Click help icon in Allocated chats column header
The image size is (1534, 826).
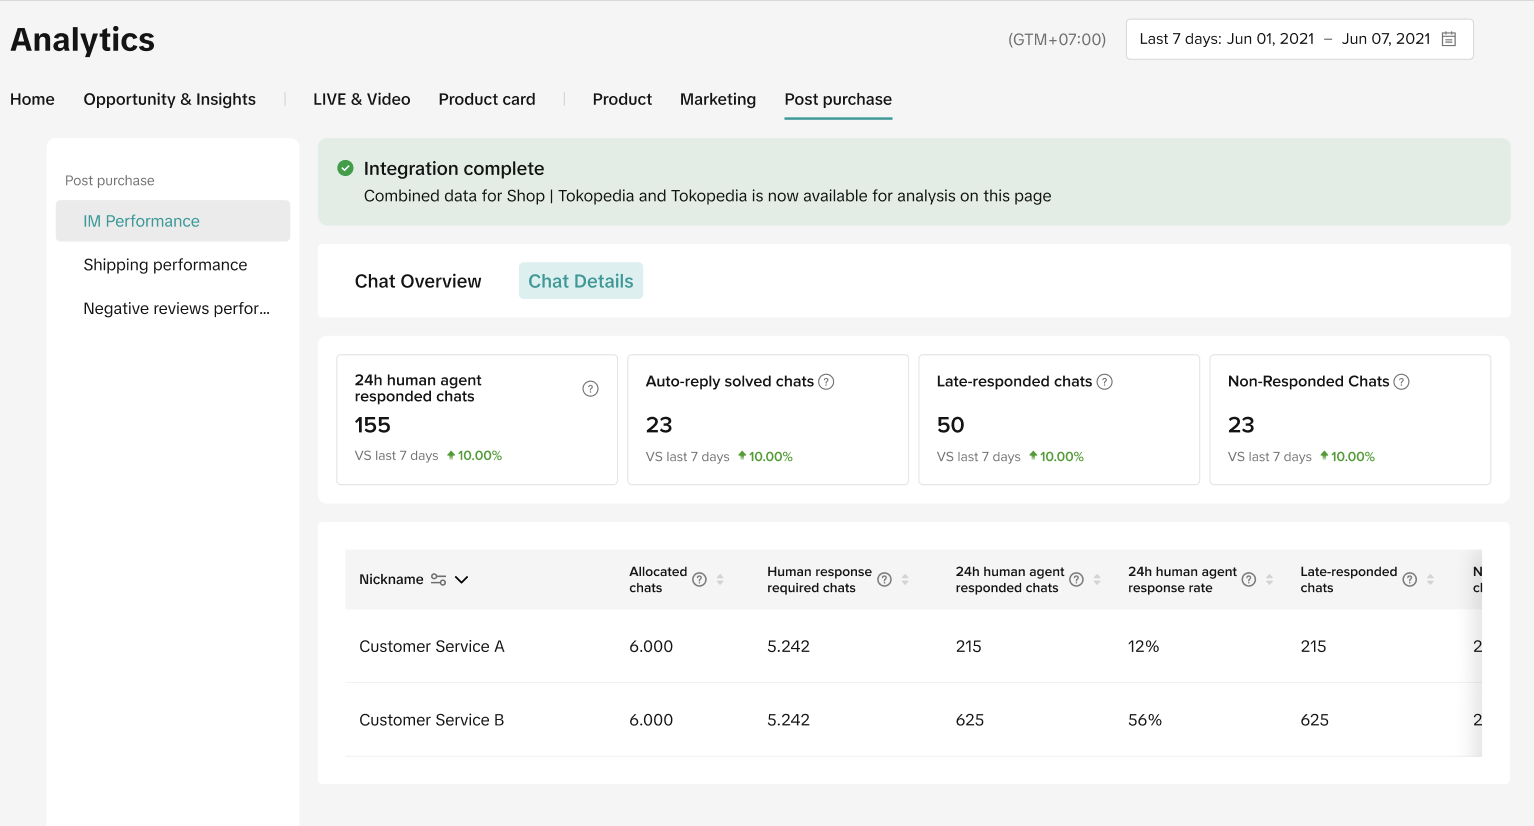click(700, 580)
